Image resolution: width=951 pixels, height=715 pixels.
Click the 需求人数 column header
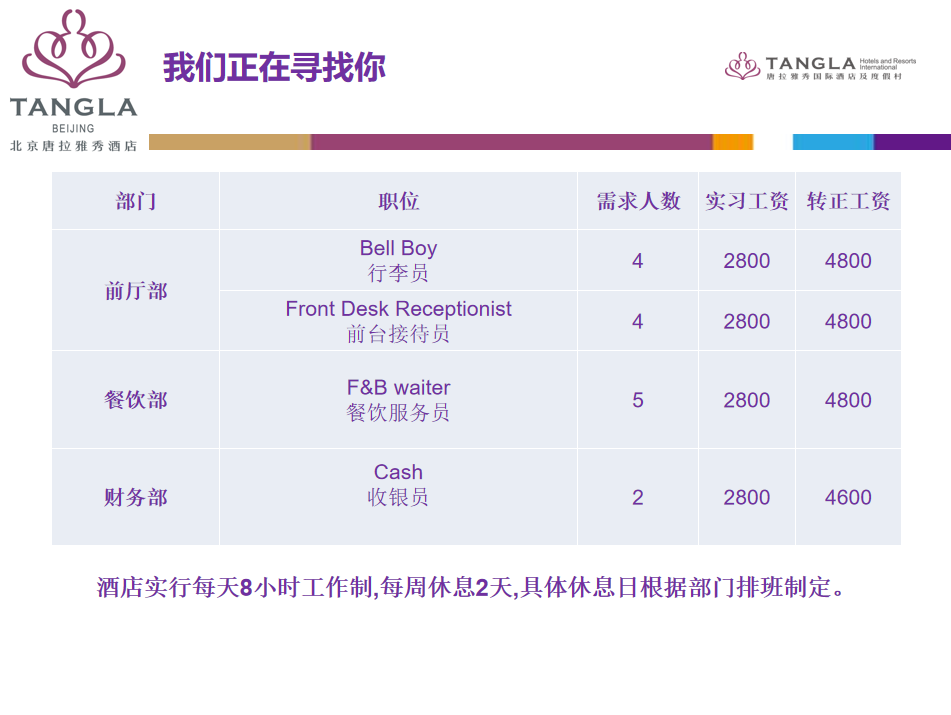coord(638,201)
